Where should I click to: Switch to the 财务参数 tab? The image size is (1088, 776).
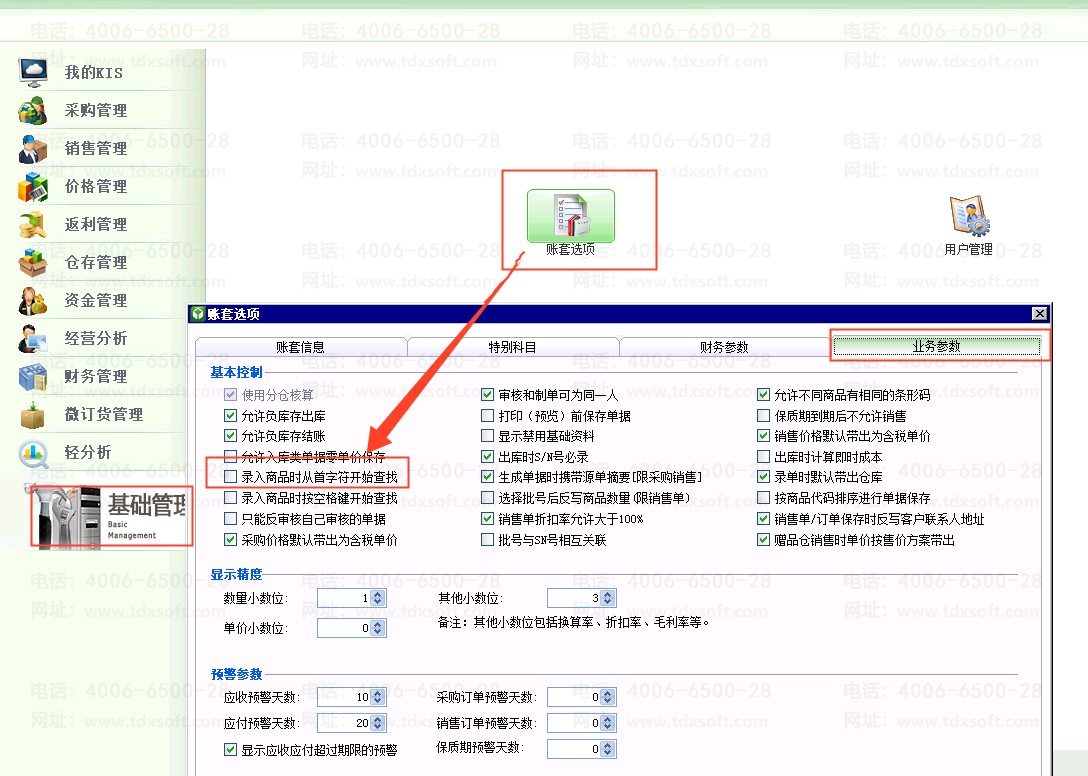(x=724, y=347)
